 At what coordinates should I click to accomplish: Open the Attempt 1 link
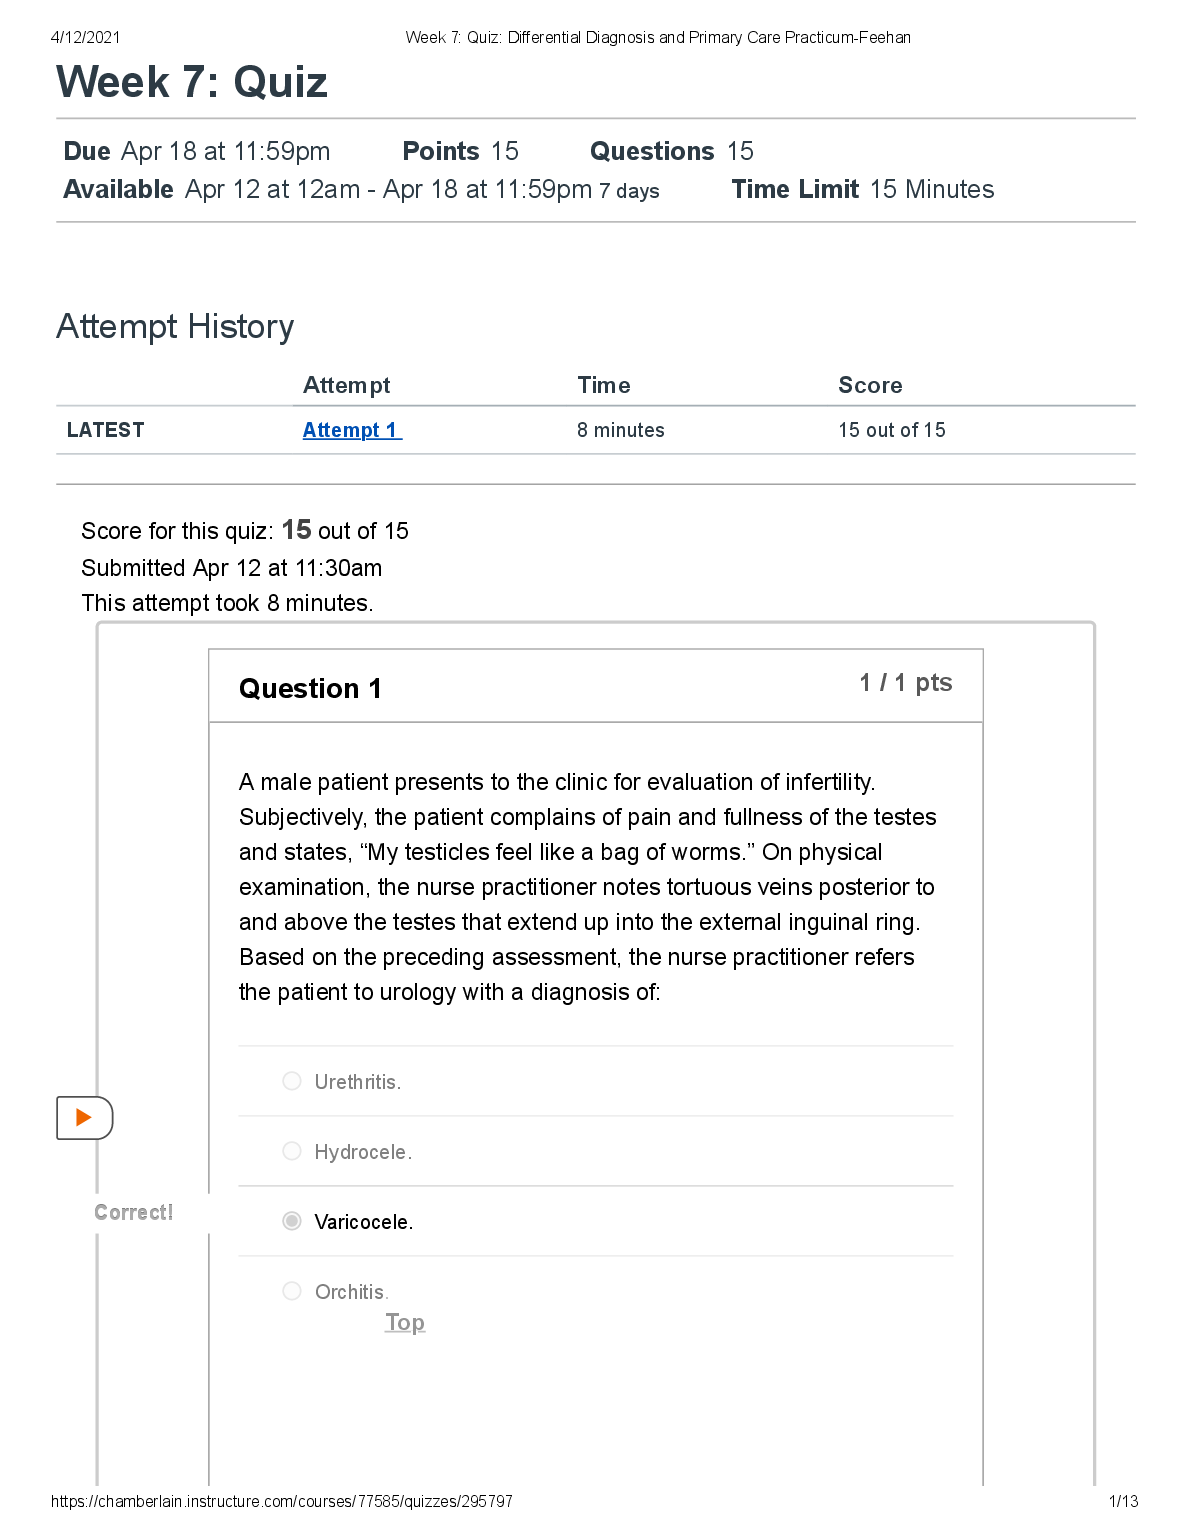click(x=352, y=430)
